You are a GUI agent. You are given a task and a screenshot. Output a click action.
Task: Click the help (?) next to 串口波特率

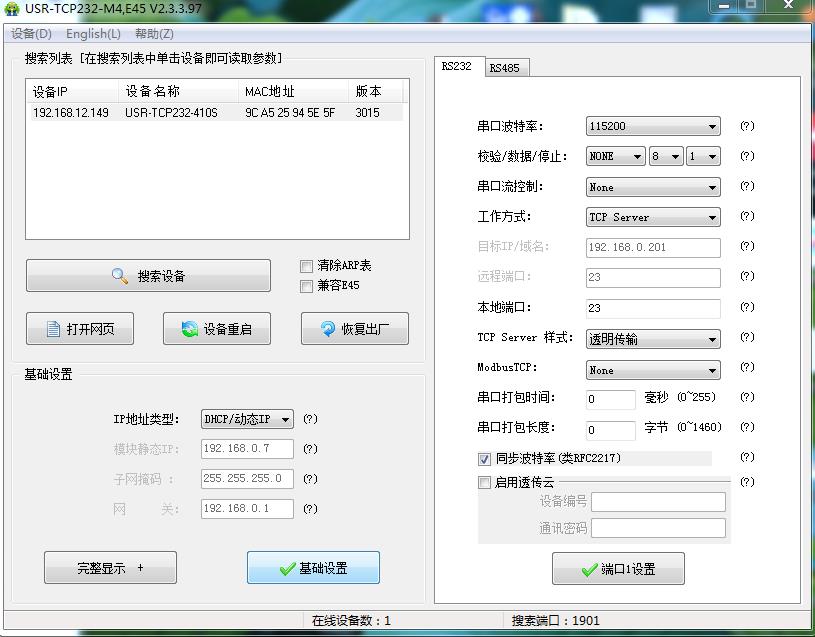(746, 127)
